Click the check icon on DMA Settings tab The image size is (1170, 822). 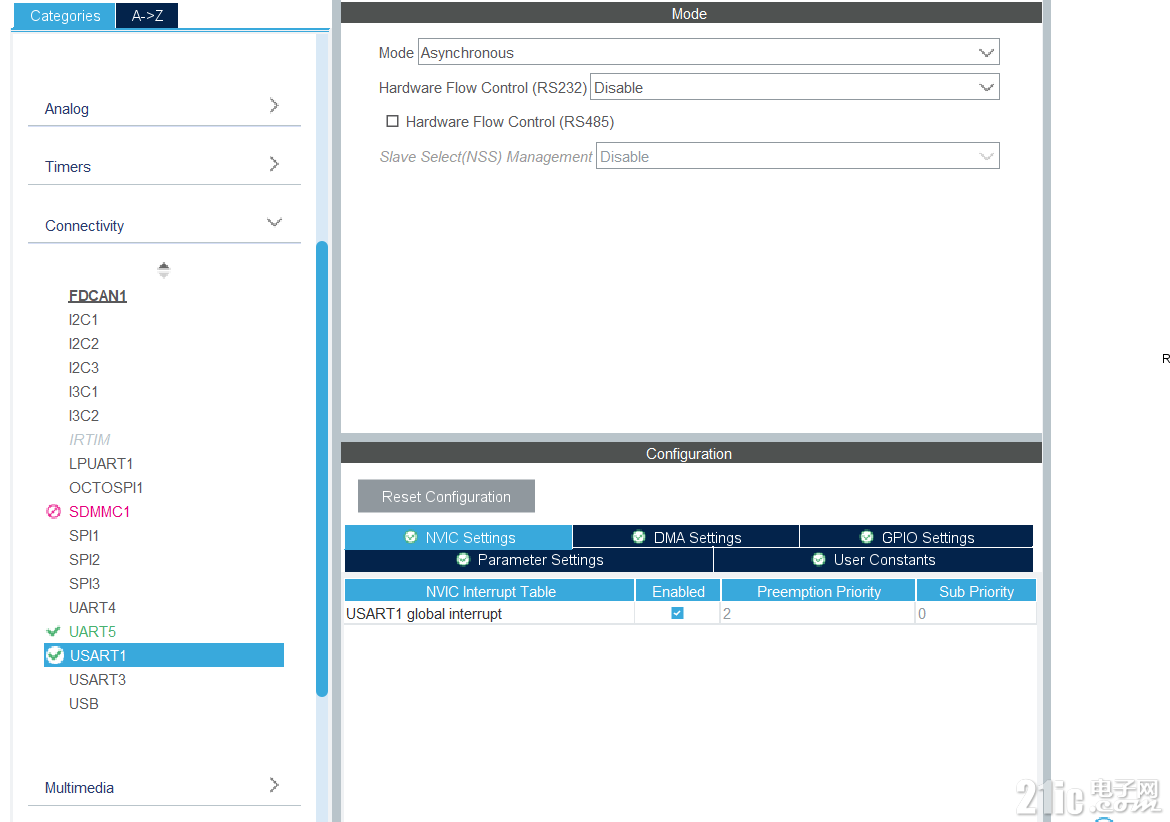[639, 537]
